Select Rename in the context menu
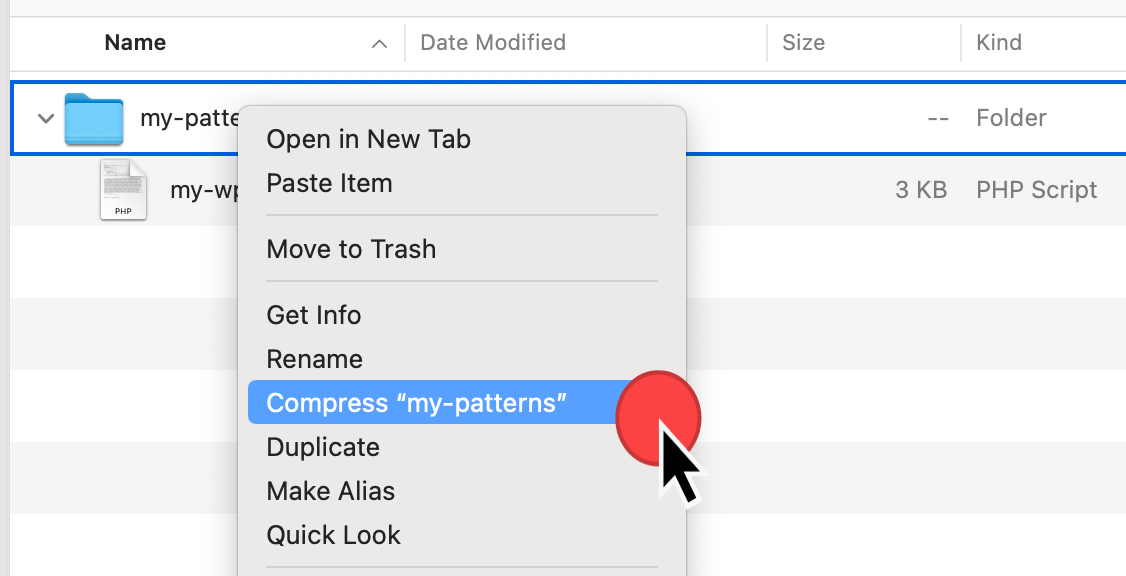Viewport: 1126px width, 576px height. pyautogui.click(x=314, y=359)
